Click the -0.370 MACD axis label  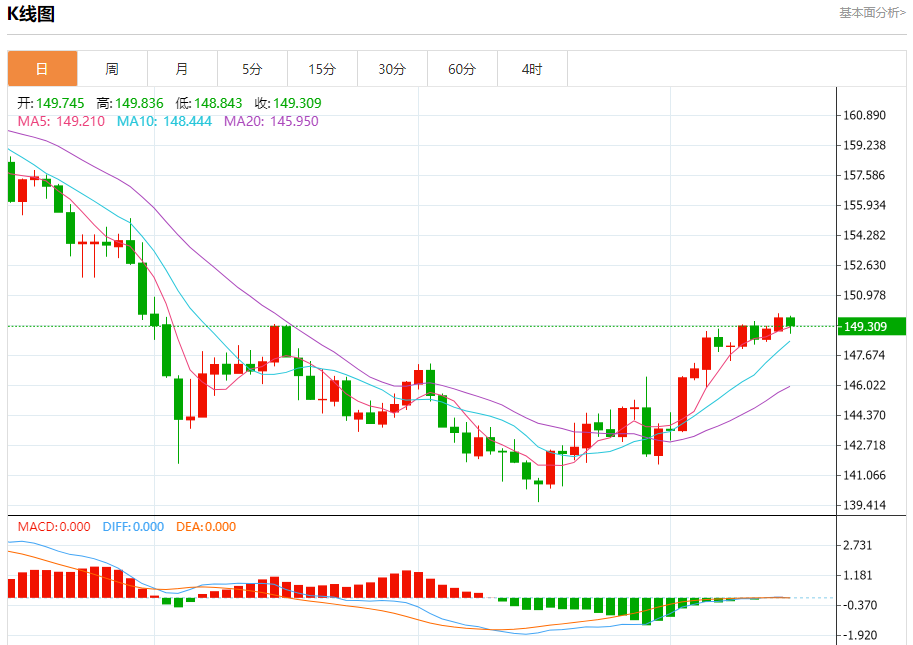858,605
